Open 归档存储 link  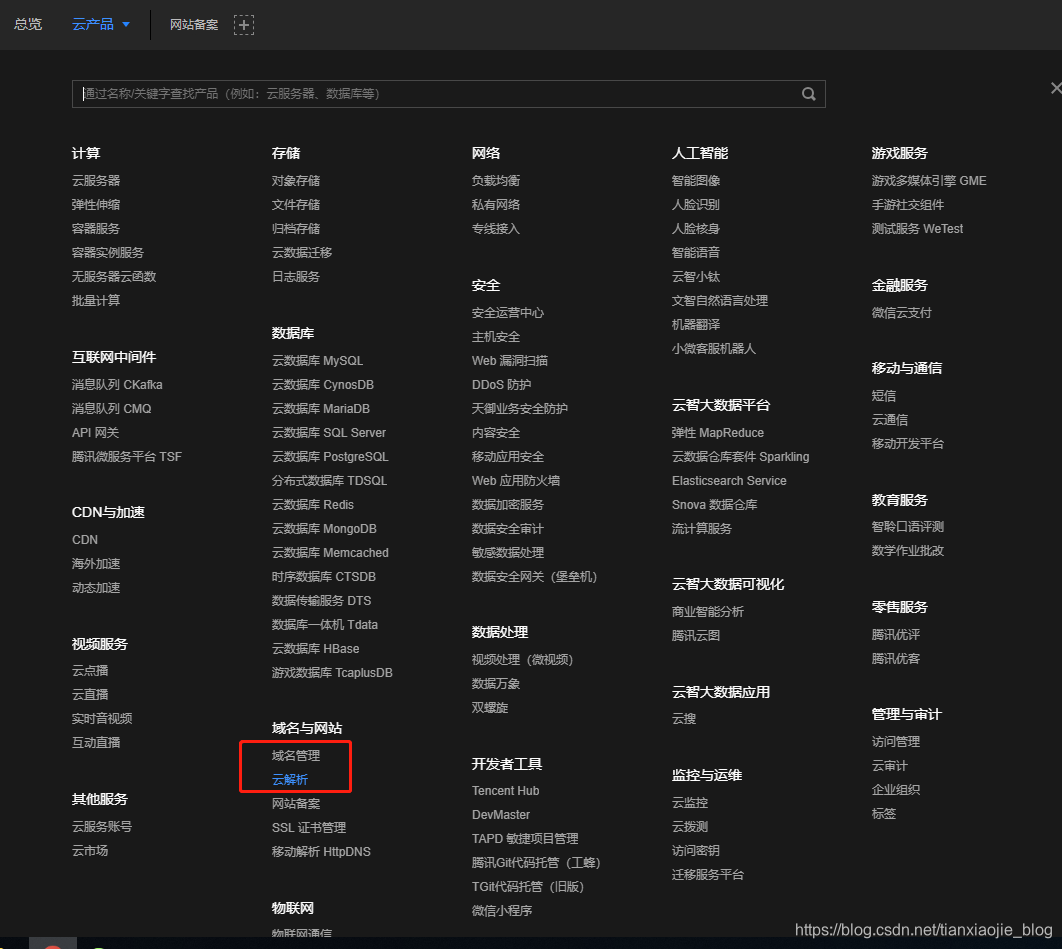pyautogui.click(x=296, y=229)
